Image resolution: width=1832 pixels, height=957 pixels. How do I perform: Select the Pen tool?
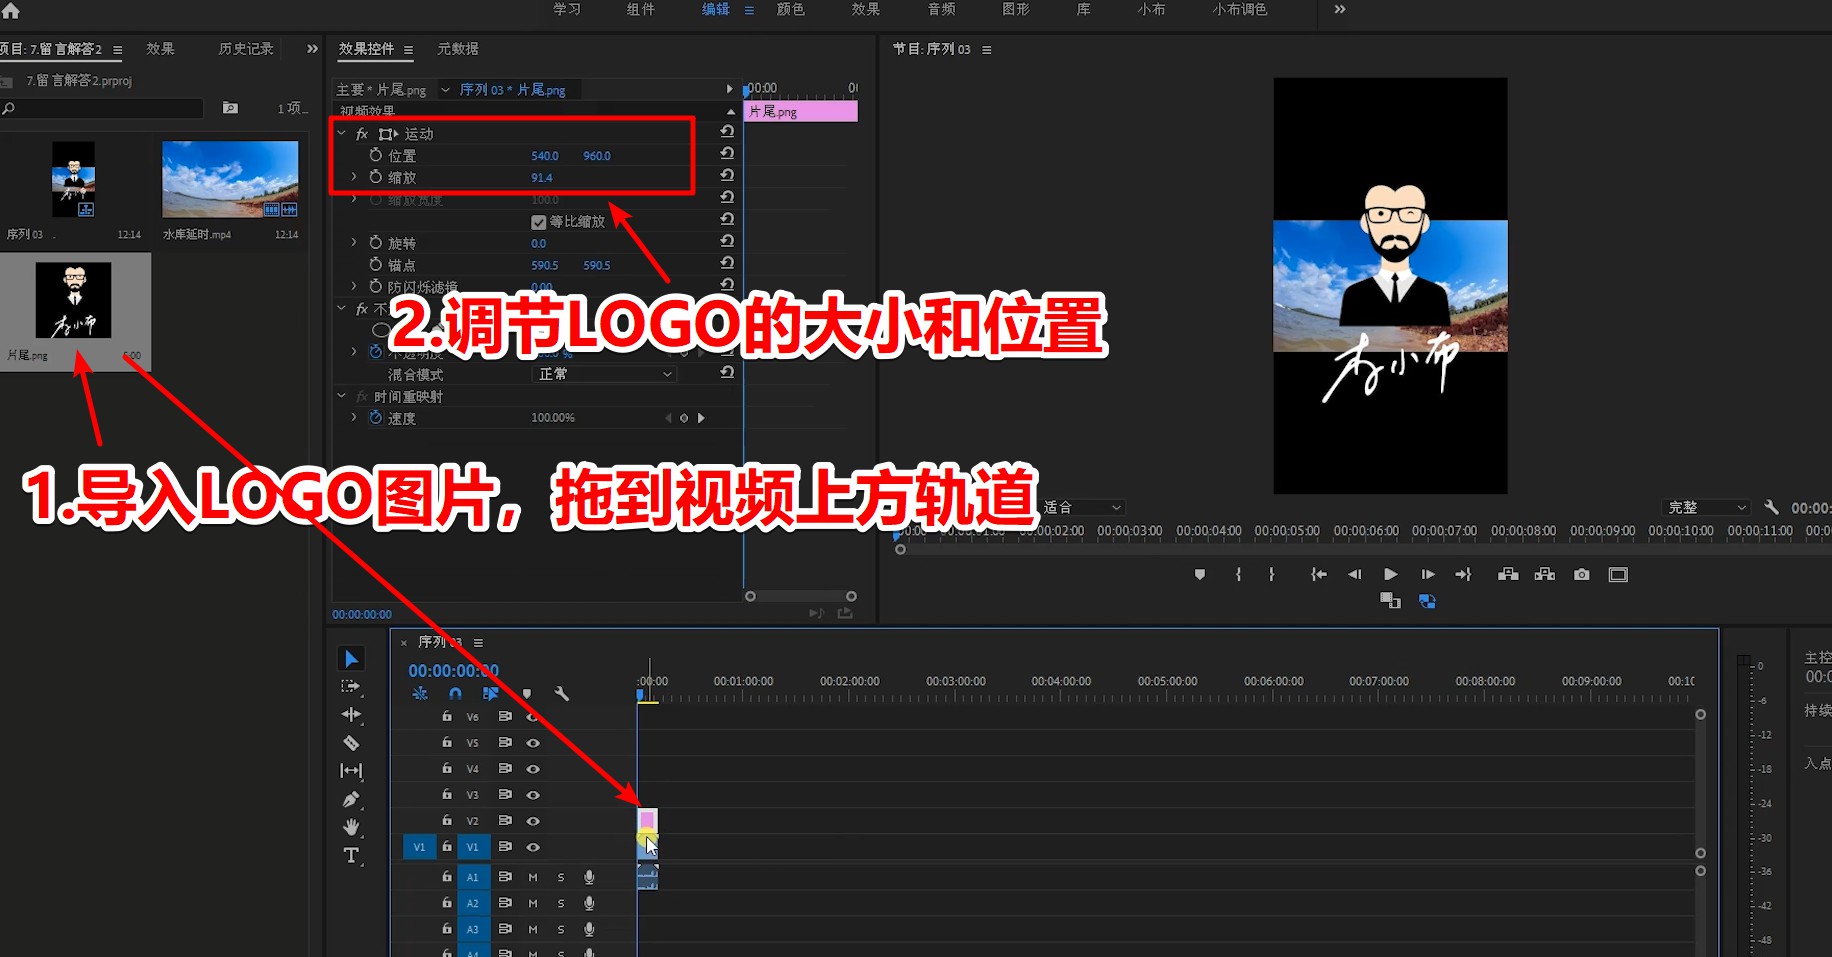[x=351, y=799]
